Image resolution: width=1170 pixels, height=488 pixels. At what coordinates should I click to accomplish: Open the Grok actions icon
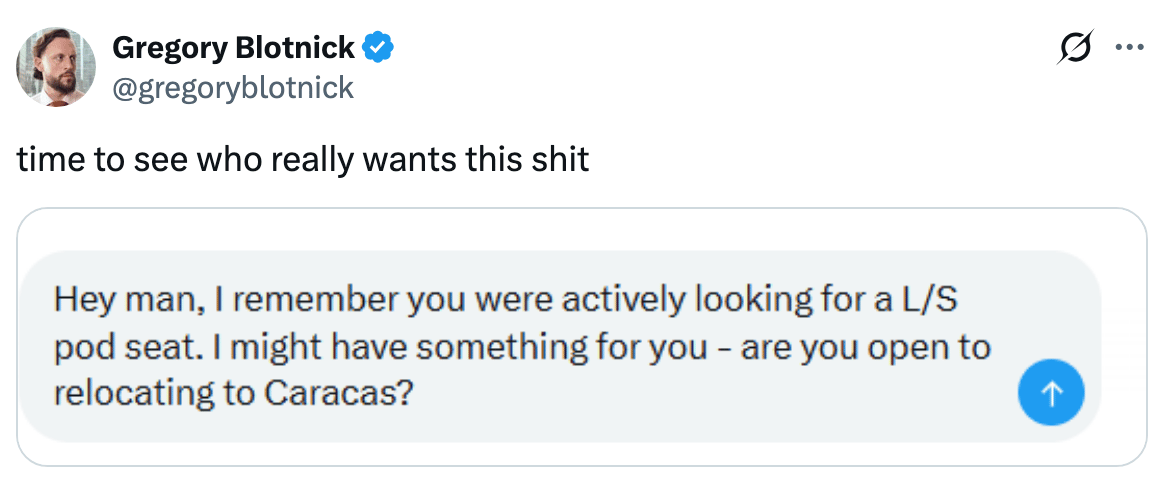click(1077, 48)
